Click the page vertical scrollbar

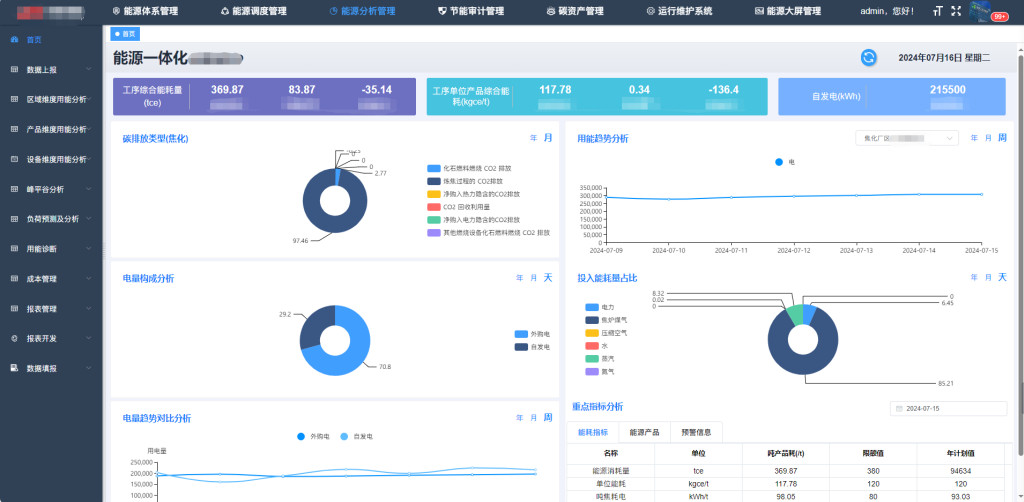[1020, 255]
